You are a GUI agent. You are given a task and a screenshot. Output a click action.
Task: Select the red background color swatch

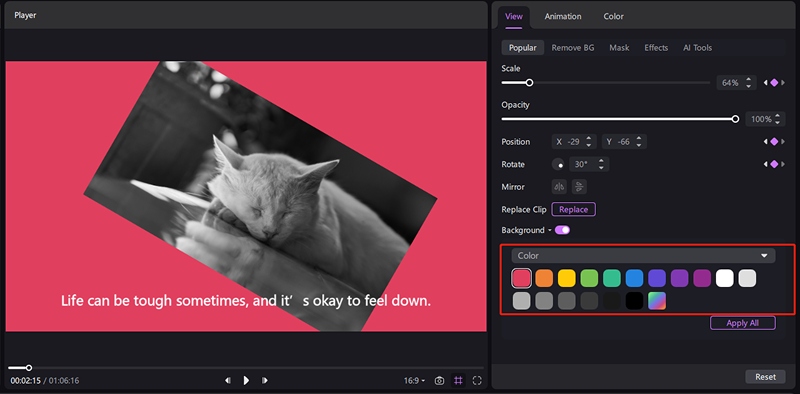point(521,278)
